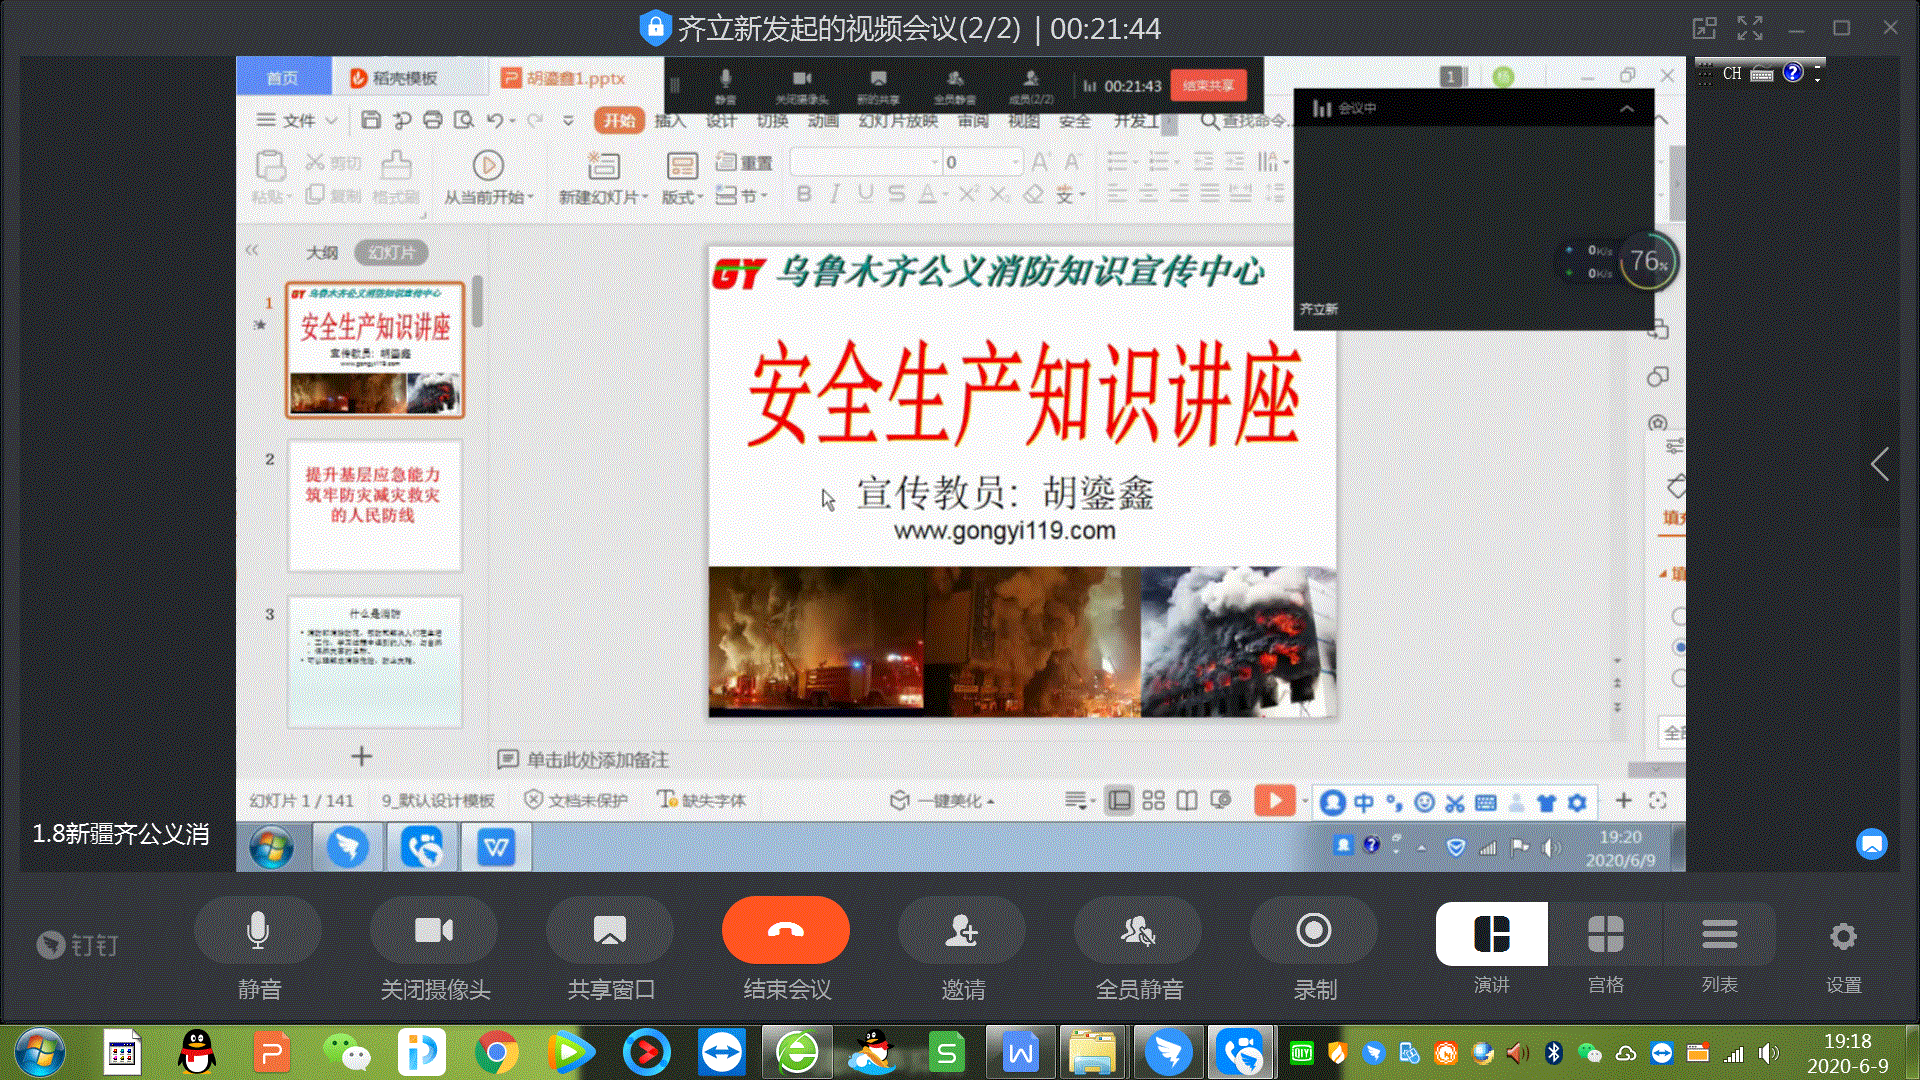
Task: Start recording with 录制 icon
Action: pos(1314,931)
